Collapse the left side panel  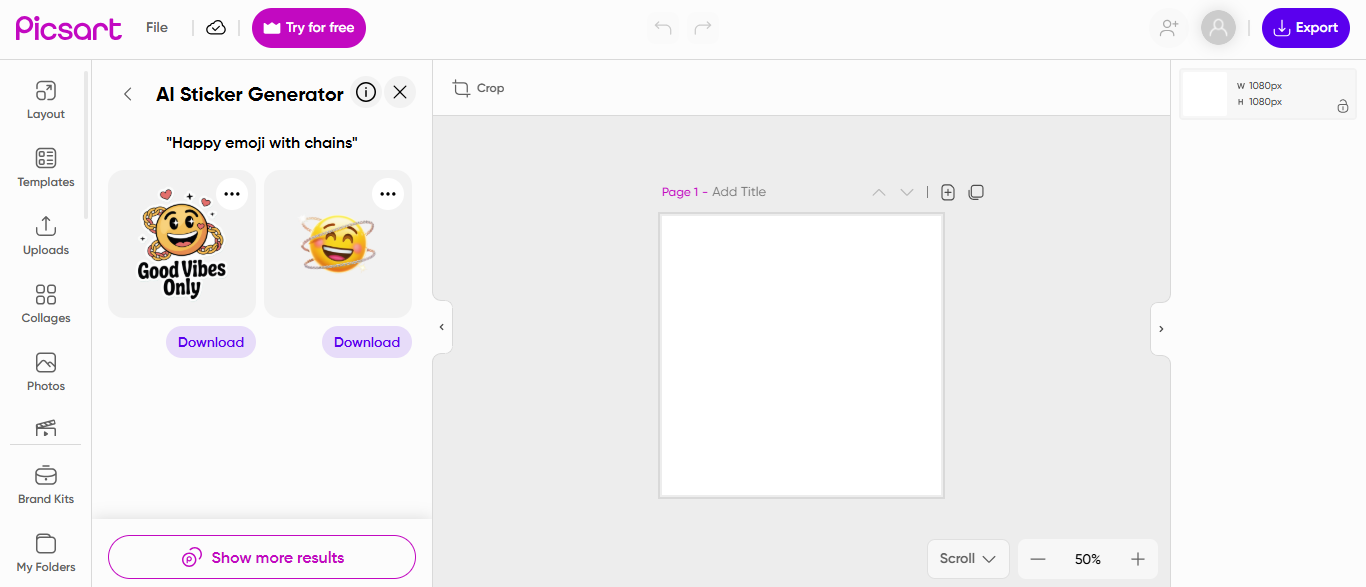(442, 327)
